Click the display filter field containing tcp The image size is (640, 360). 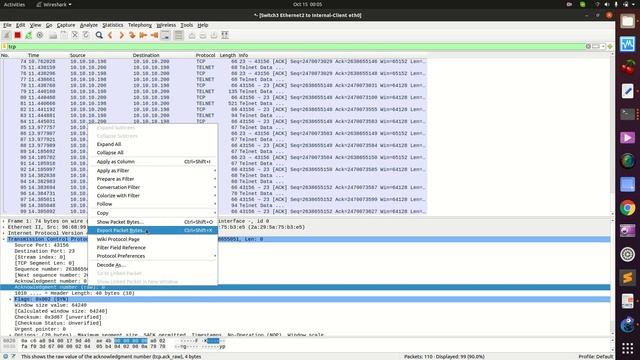click(296, 47)
